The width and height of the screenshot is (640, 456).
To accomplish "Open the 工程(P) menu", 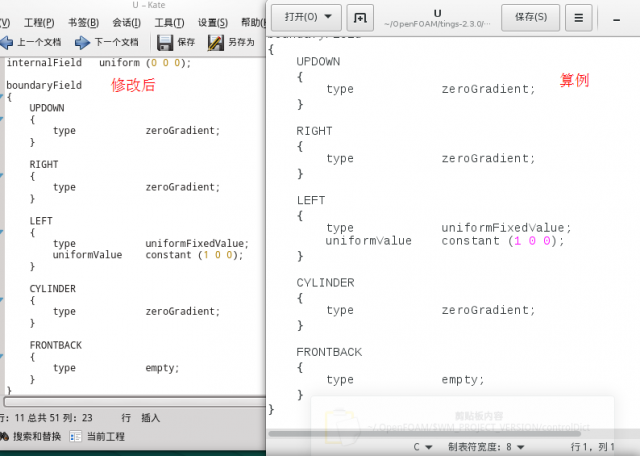I will coord(38,22).
